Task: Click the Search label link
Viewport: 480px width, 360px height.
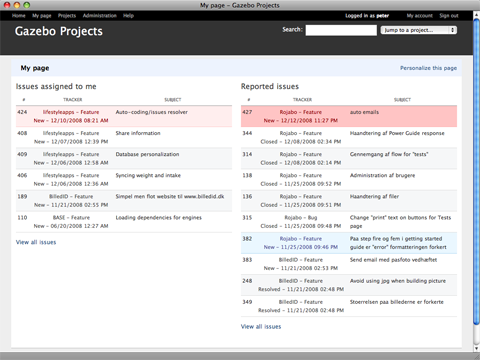Action: [x=292, y=30]
